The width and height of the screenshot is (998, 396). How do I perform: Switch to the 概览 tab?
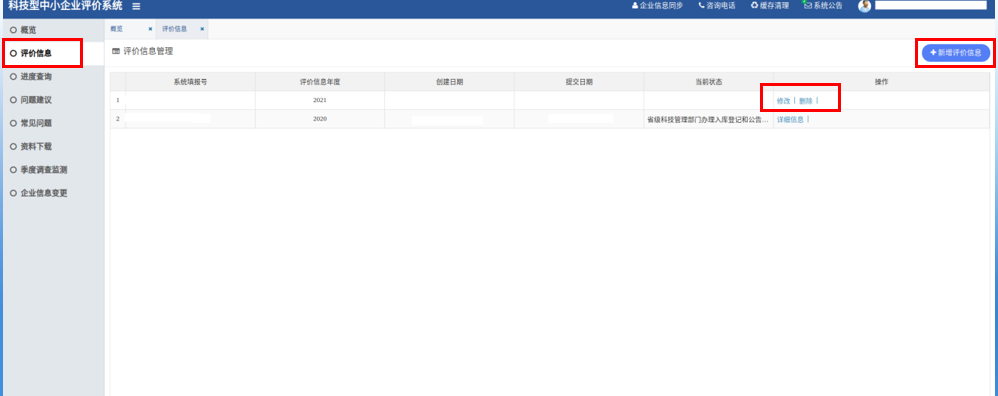(116, 29)
